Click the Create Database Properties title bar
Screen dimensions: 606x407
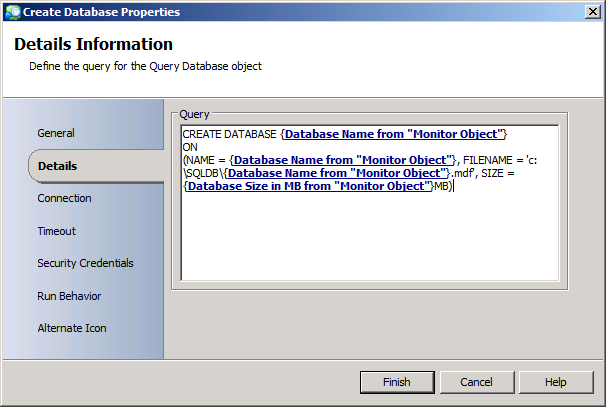pos(300,11)
